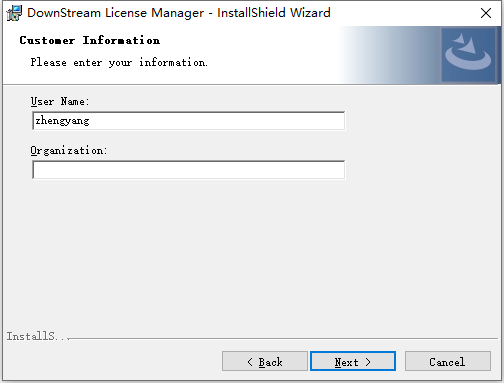The height and width of the screenshot is (383, 504).
Task: Proceed with the Next button
Action: (353, 361)
